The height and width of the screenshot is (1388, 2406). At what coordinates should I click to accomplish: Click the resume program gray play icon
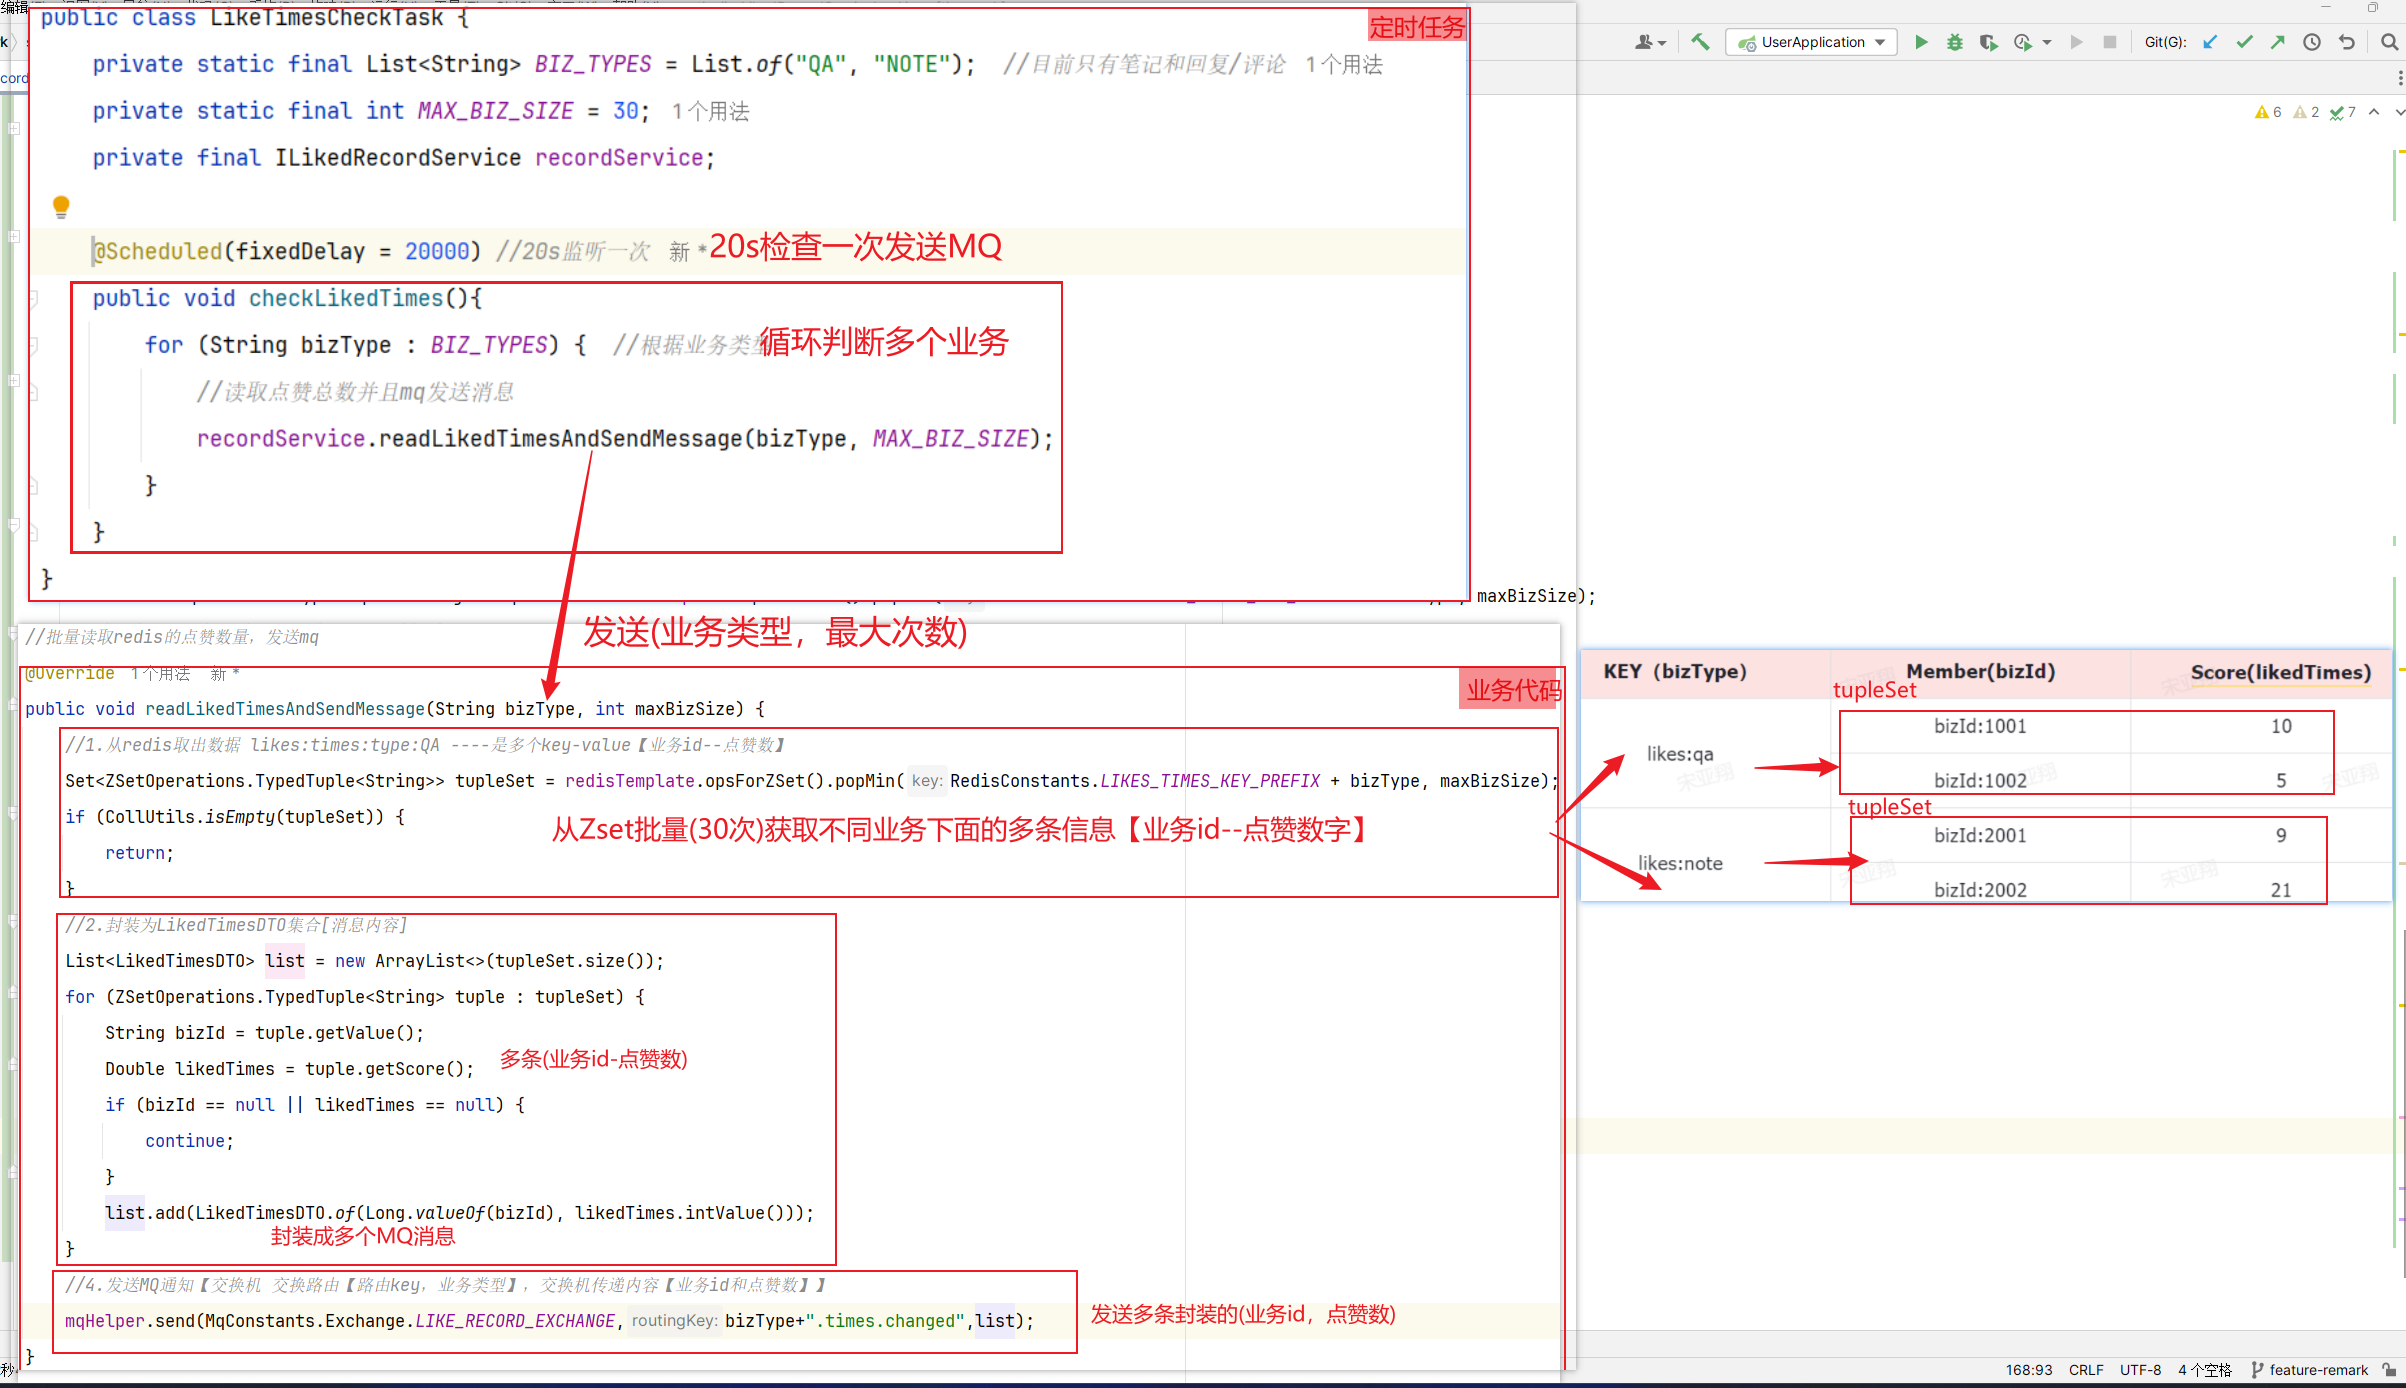point(2076,42)
